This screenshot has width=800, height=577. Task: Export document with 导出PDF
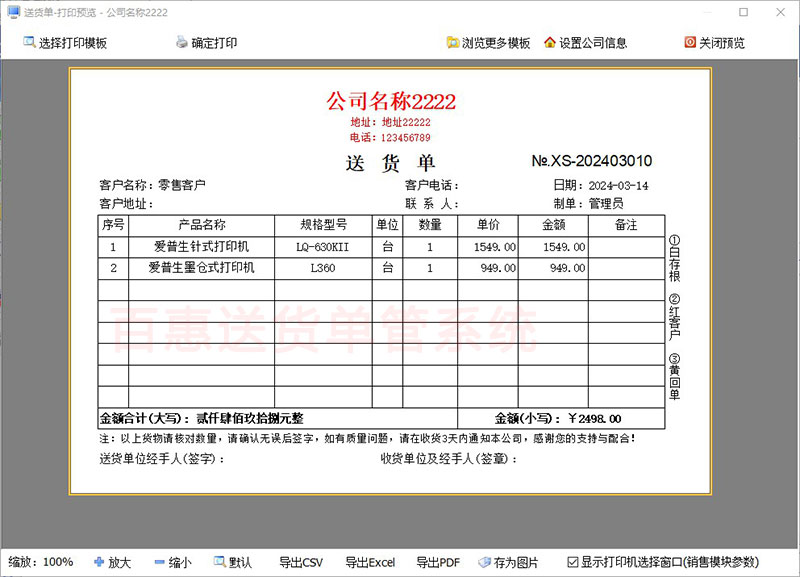(x=438, y=562)
